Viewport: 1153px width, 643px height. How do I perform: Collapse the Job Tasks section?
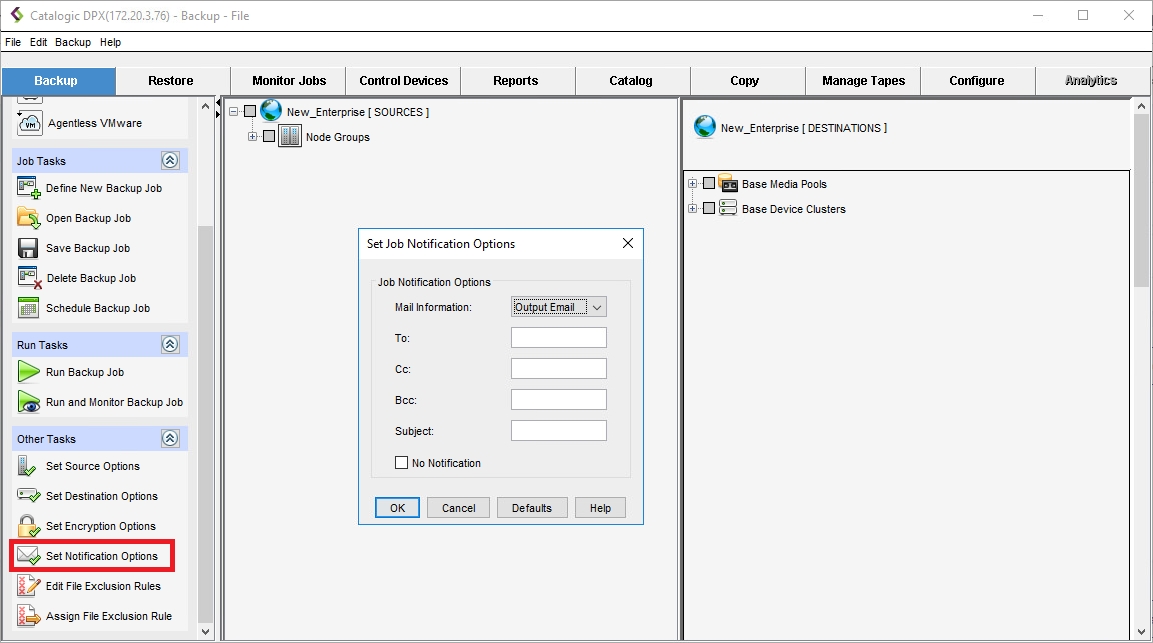[x=170, y=161]
